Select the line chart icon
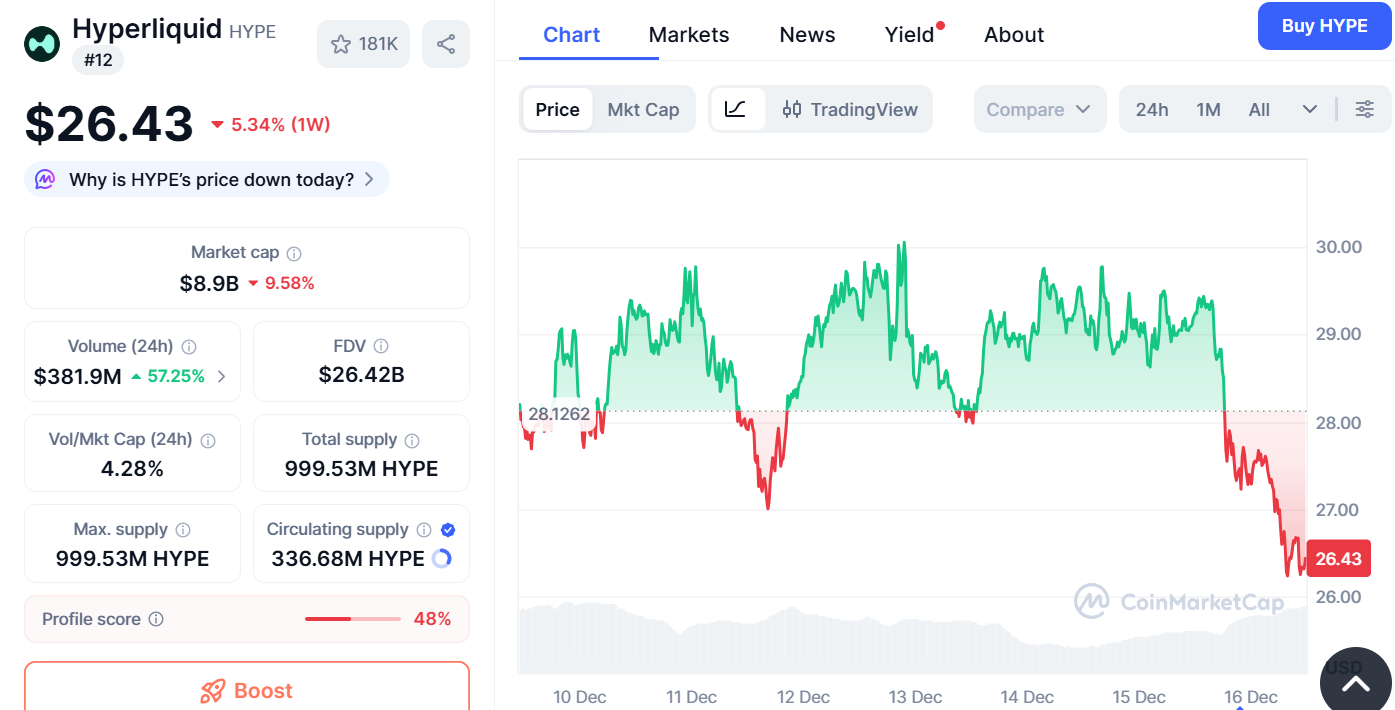 [736, 109]
